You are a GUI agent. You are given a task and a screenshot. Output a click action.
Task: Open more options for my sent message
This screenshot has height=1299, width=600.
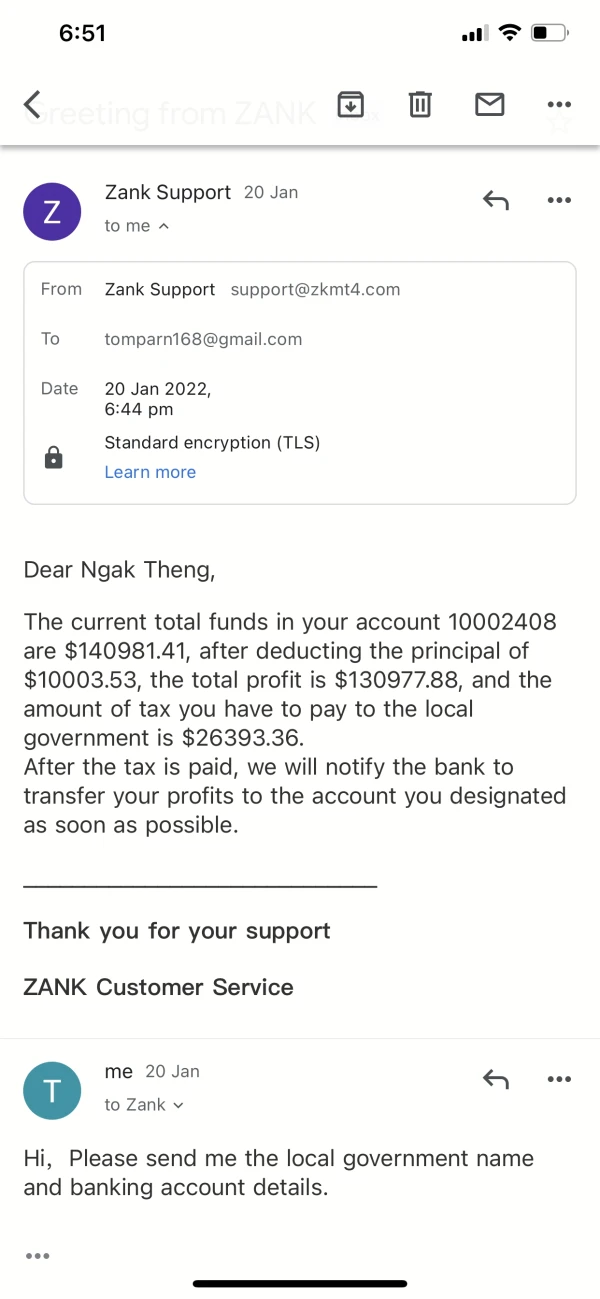coord(559,1078)
